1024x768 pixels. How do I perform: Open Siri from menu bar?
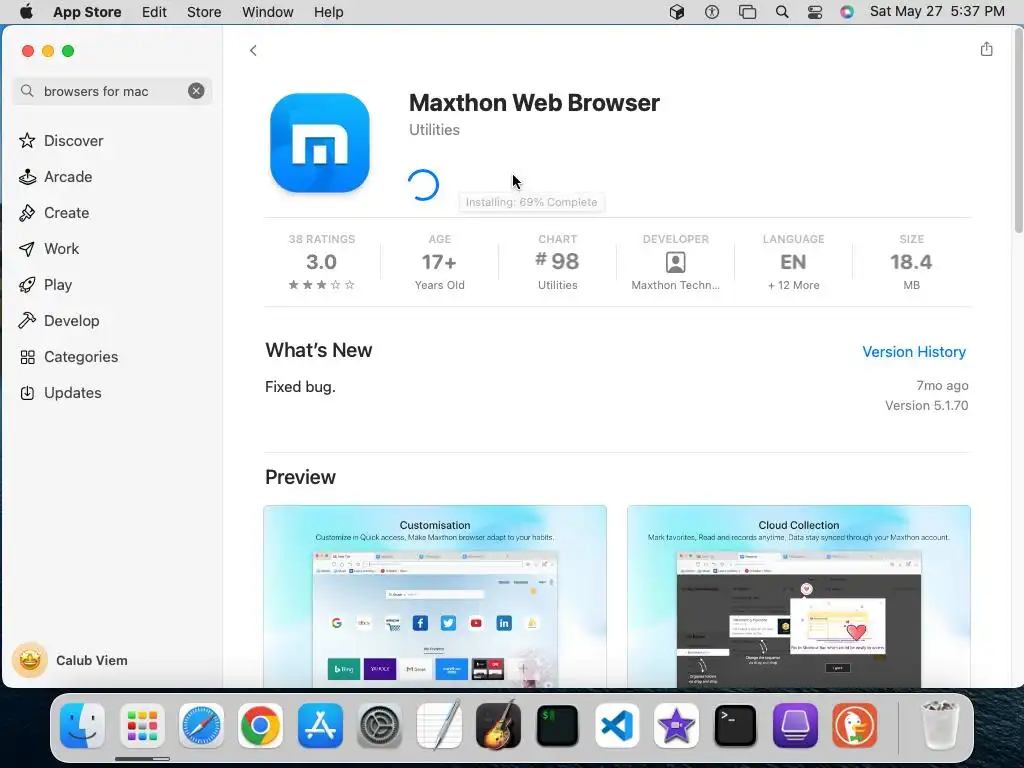tap(846, 12)
